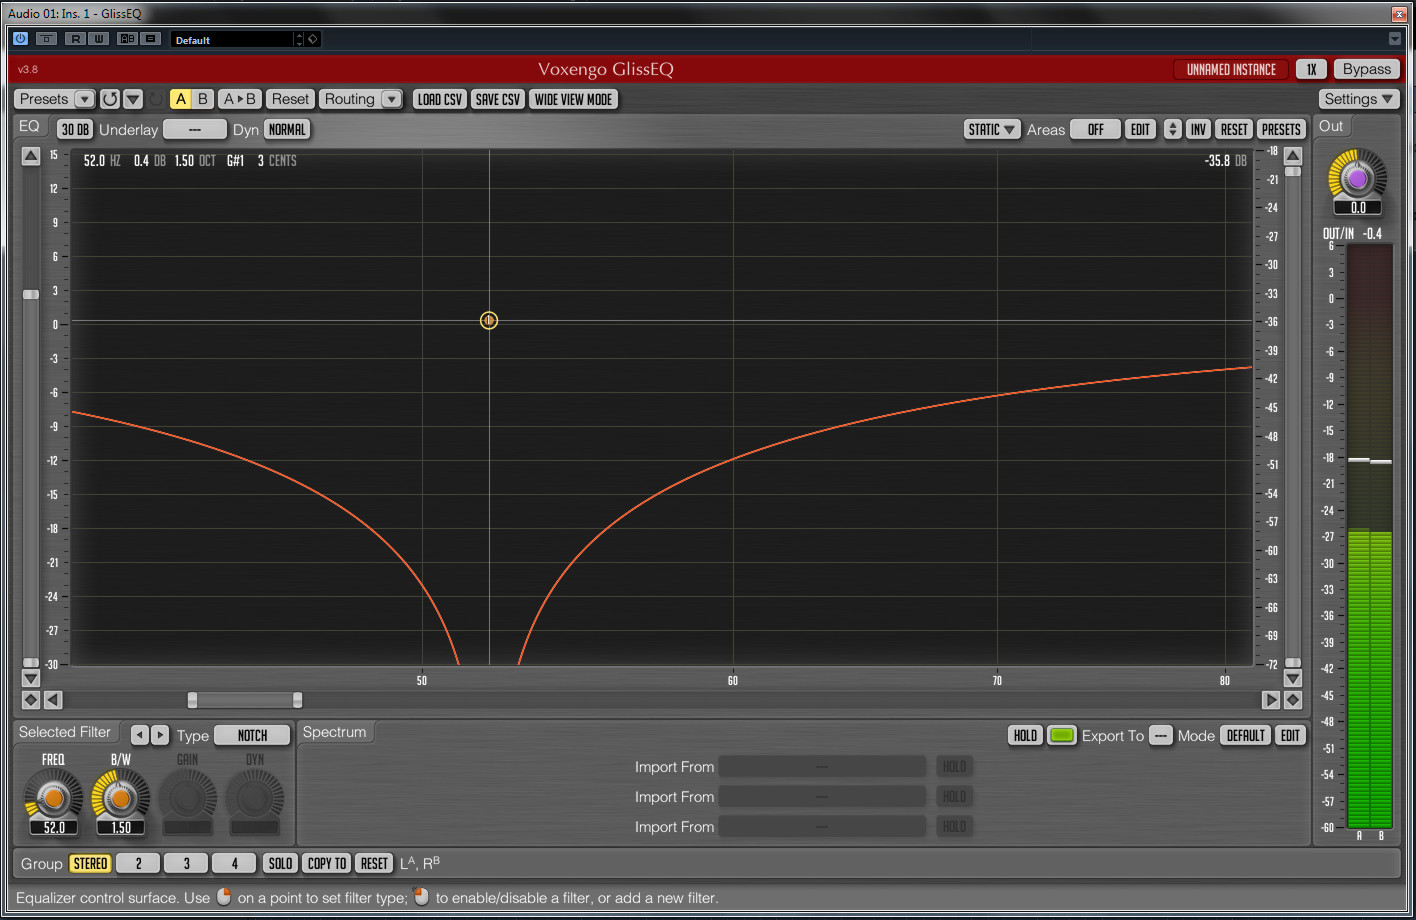The height and width of the screenshot is (920, 1416).
Task: Enable the R read automation button
Action: click(75, 38)
